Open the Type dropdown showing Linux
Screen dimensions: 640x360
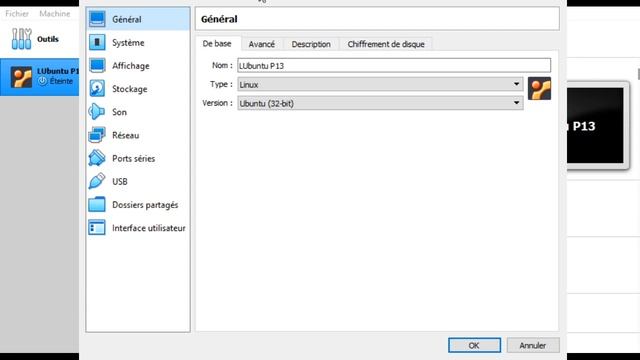click(x=380, y=84)
